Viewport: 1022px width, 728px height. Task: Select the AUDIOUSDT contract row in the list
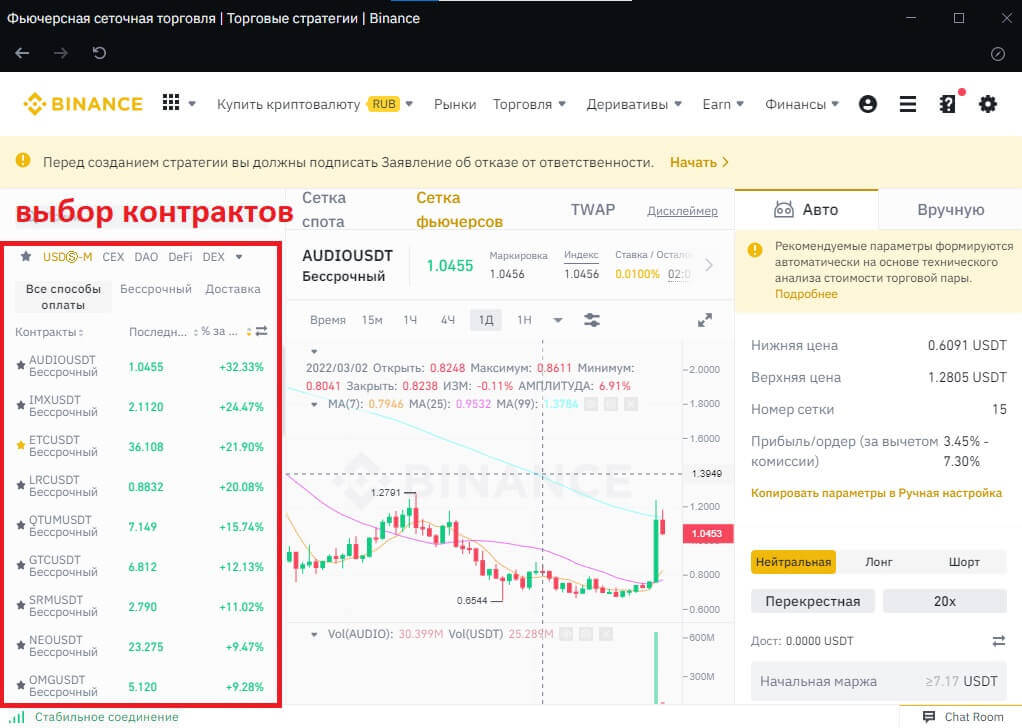(140, 367)
